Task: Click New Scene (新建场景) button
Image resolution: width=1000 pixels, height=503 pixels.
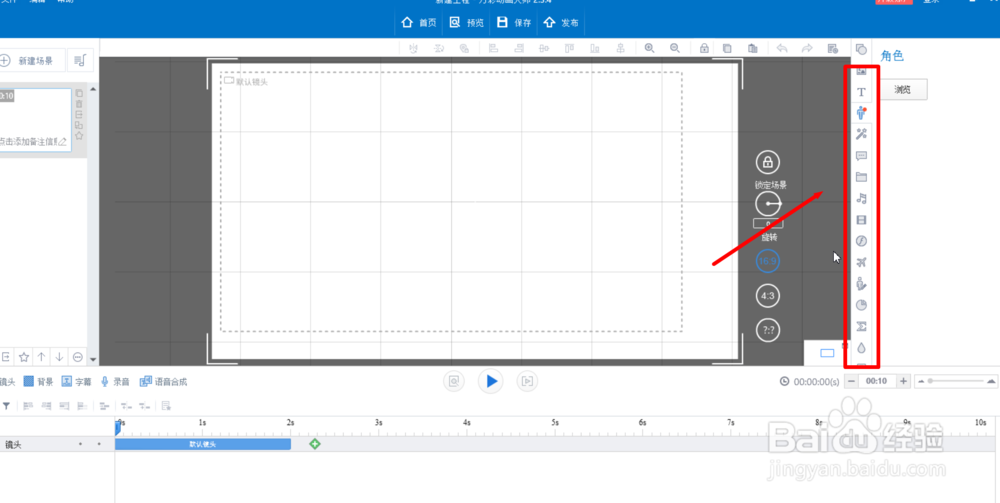Action: click(33, 61)
